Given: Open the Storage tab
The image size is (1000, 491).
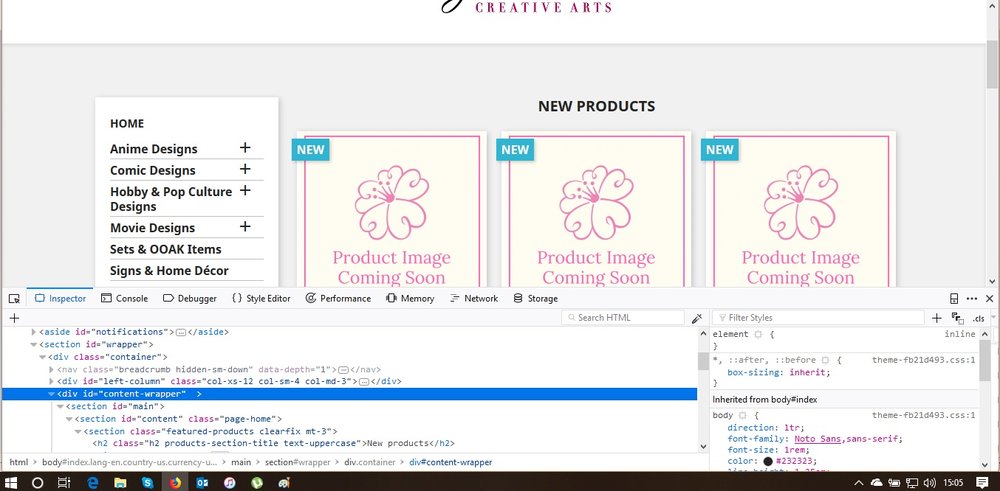Looking at the screenshot, I should click(536, 298).
